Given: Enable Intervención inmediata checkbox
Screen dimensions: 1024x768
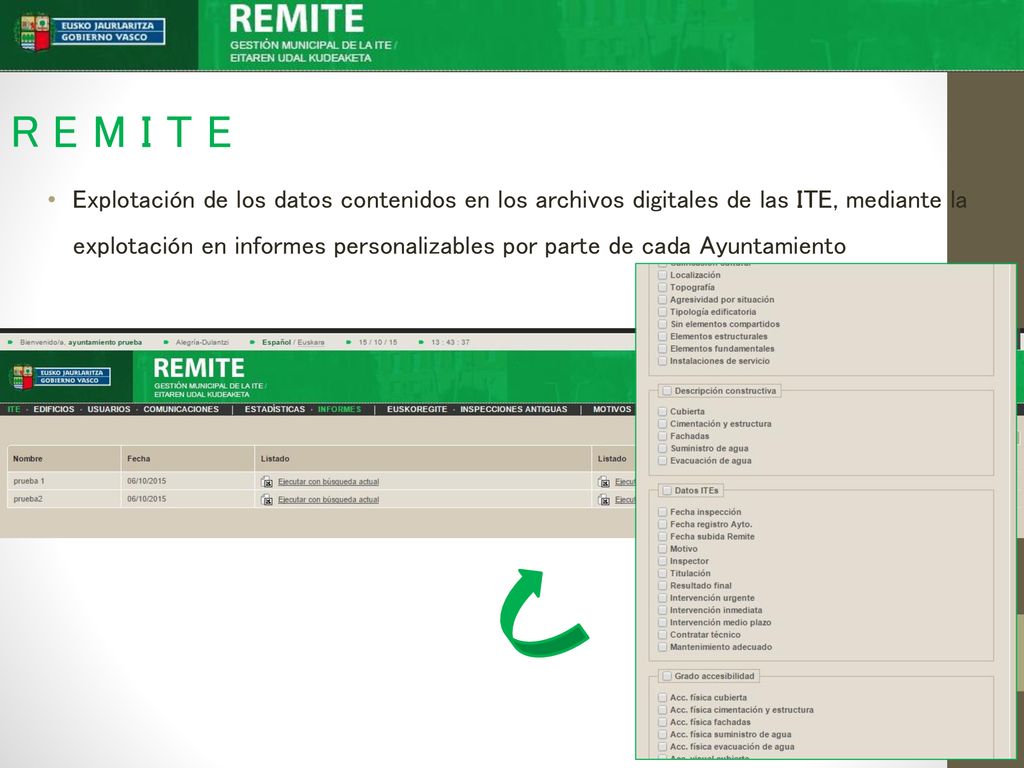Looking at the screenshot, I should [x=662, y=610].
